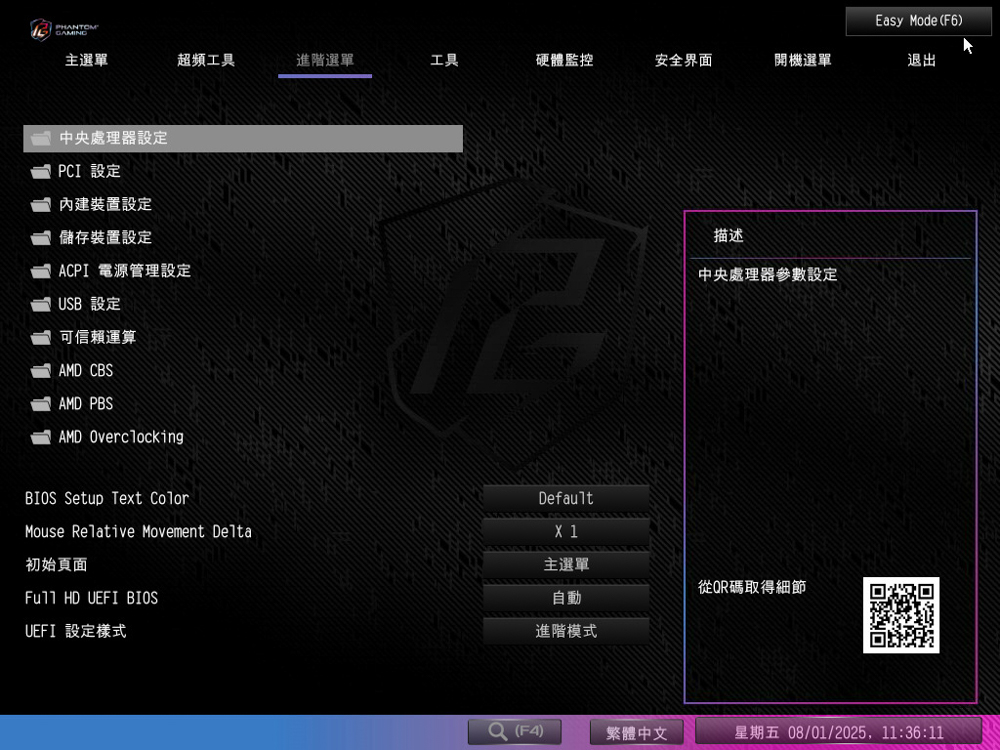
Task: Change Mouse Relative Movement Delta value
Action: (565, 532)
